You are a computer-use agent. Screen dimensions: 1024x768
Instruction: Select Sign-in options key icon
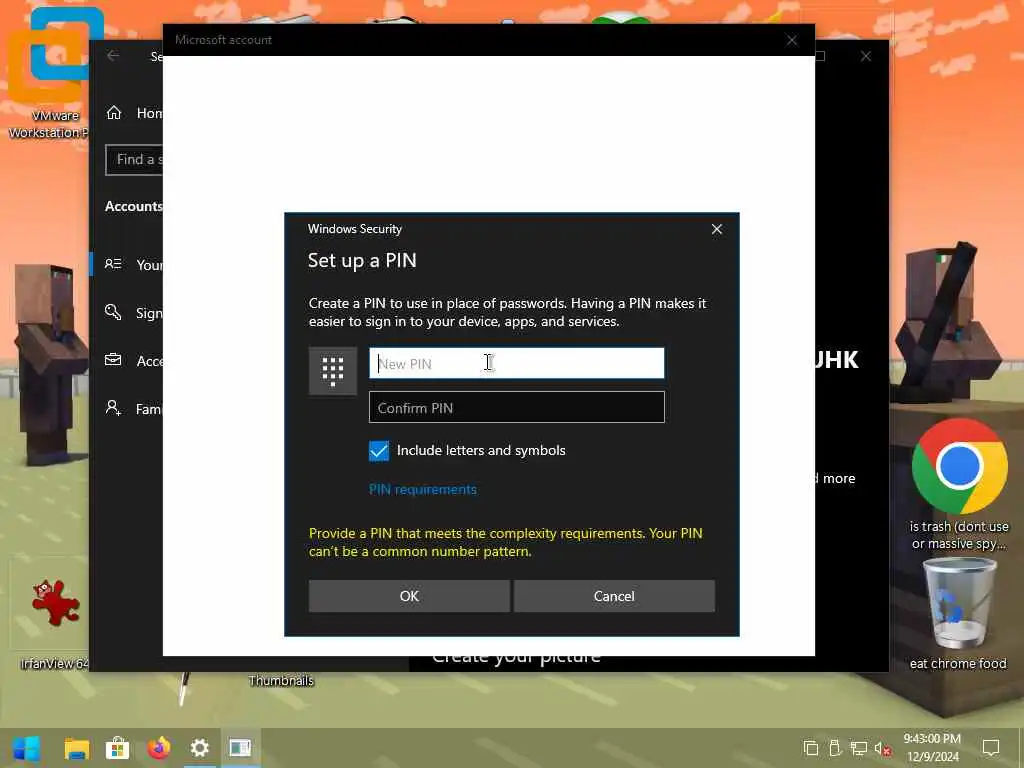[114, 312]
